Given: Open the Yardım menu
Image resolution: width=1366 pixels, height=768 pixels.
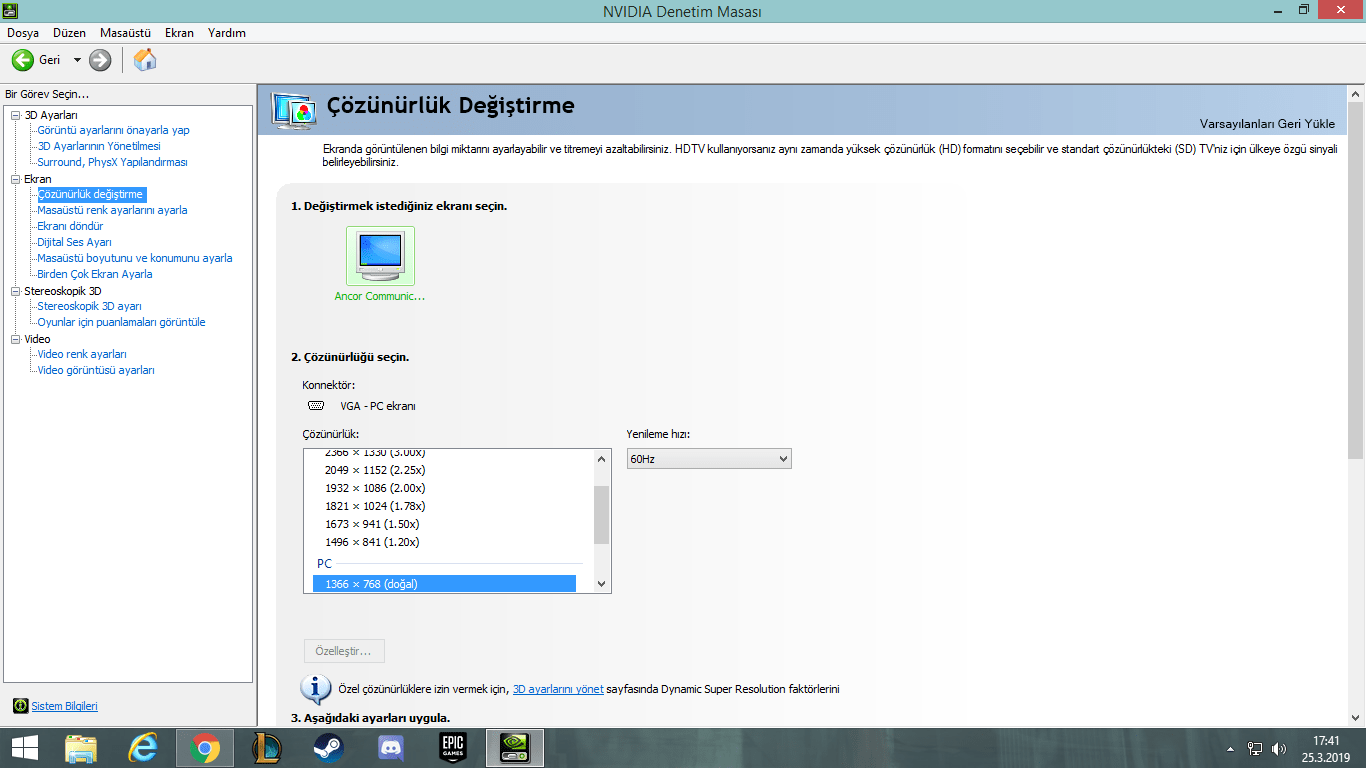Looking at the screenshot, I should pyautogui.click(x=227, y=33).
